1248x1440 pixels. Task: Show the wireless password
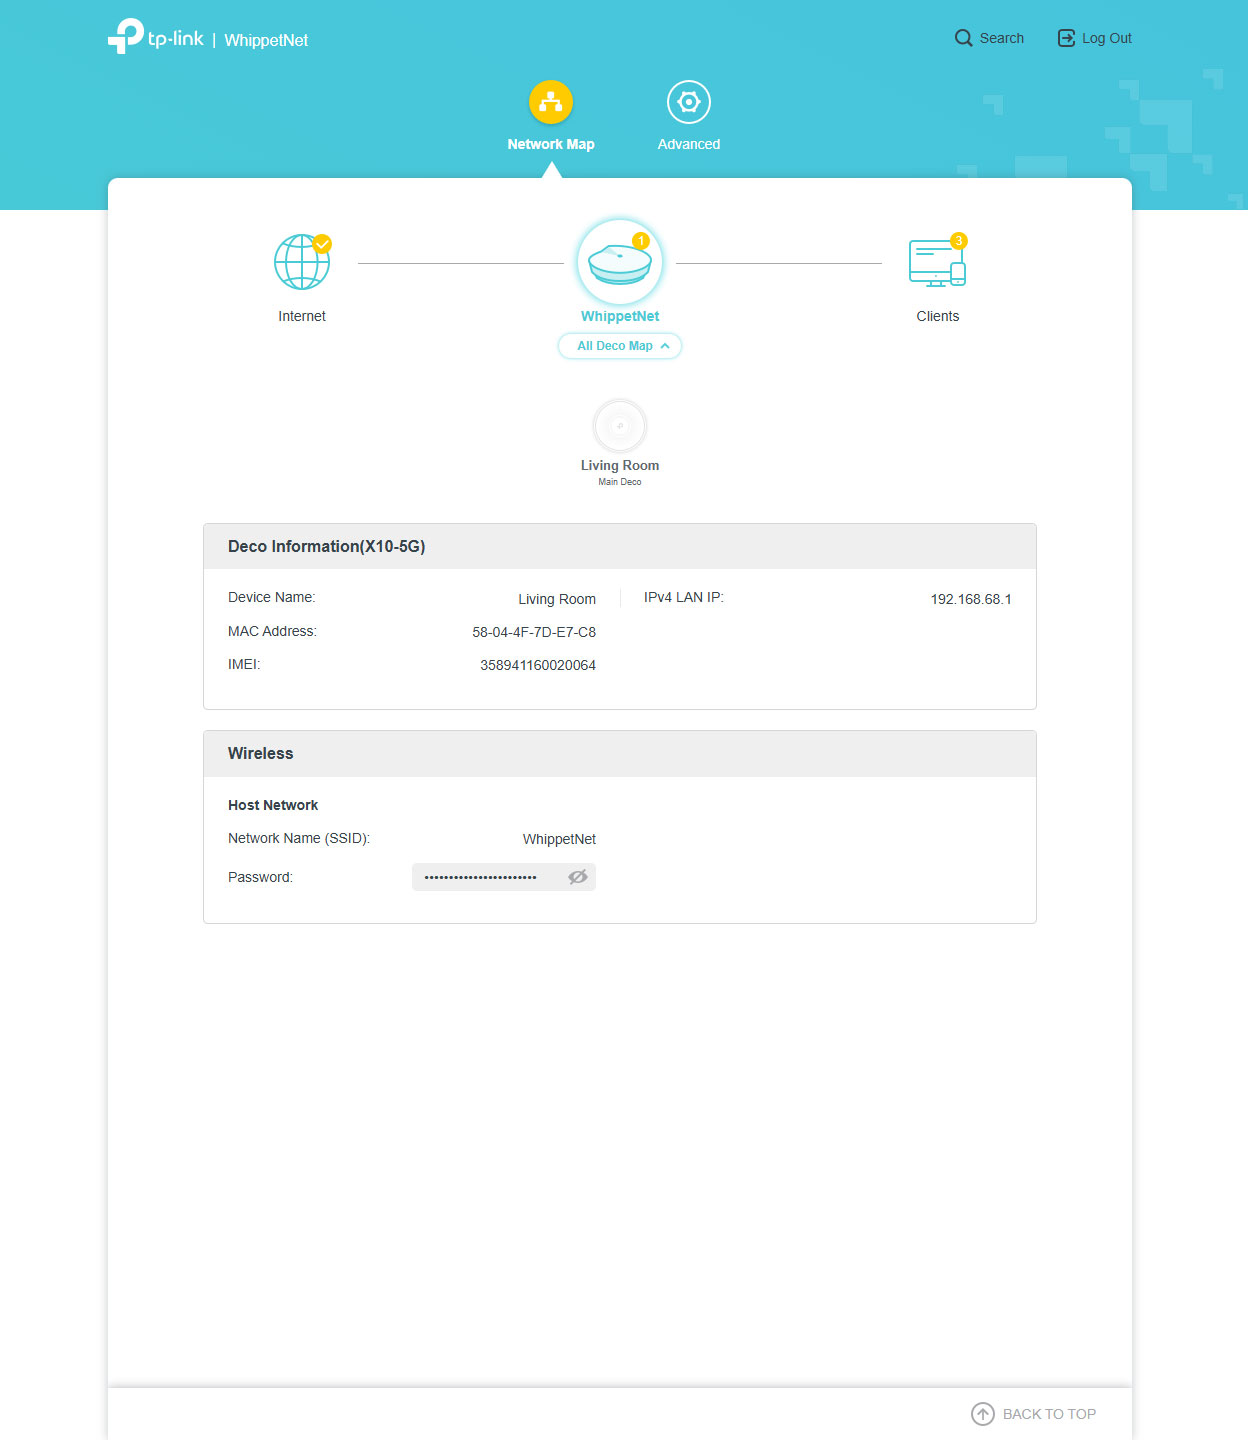578,877
